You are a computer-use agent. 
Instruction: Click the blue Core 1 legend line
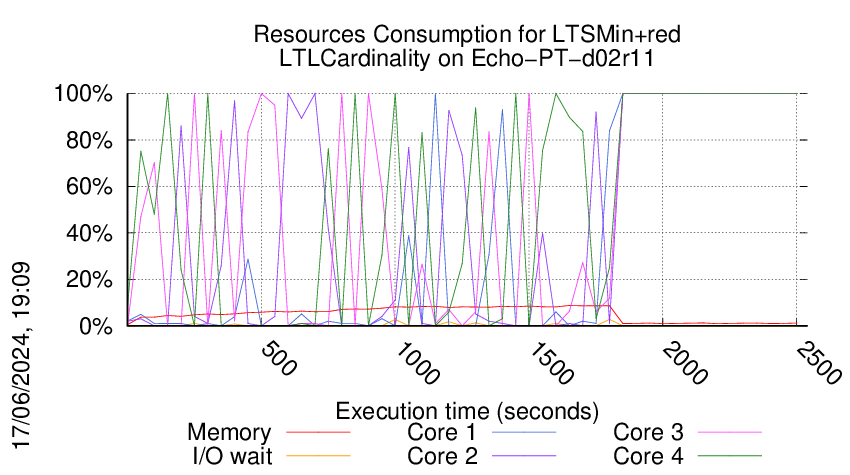524,433
